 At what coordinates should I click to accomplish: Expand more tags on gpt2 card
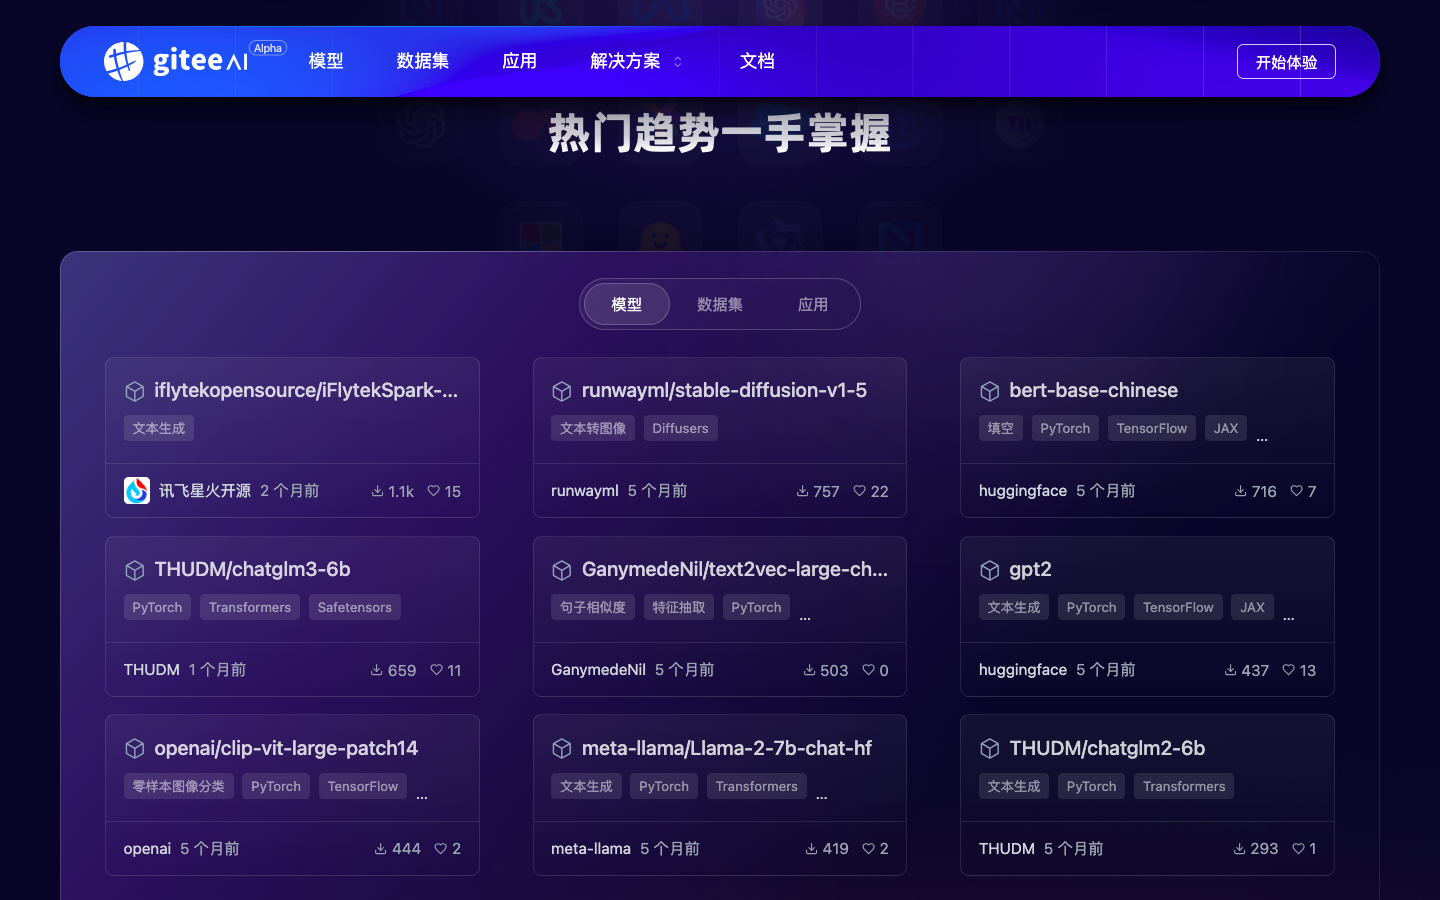coord(1289,617)
